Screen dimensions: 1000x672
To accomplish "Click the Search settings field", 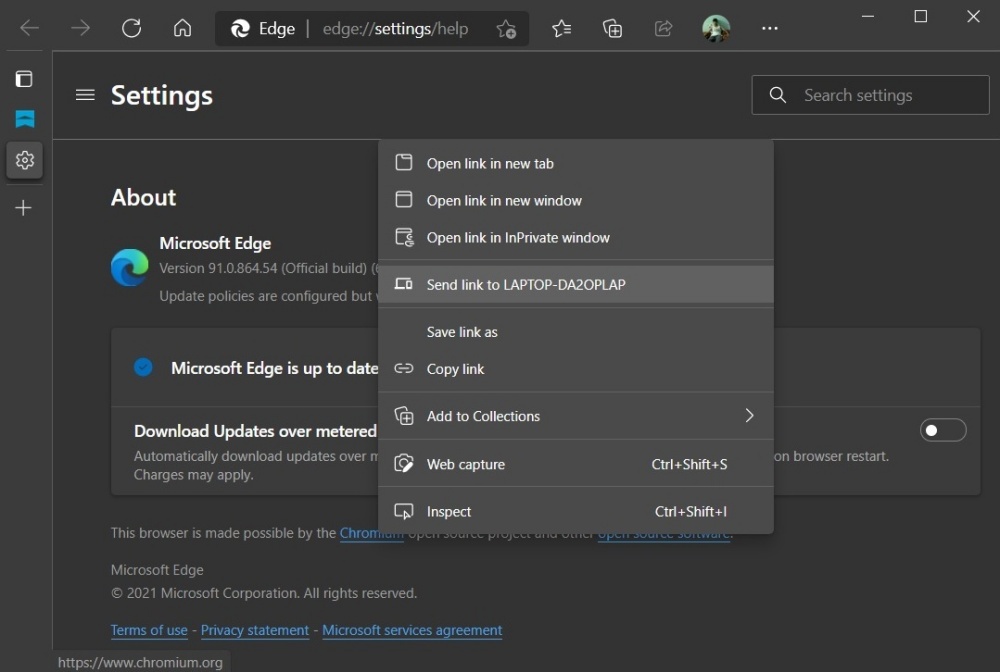I will tap(869, 94).
